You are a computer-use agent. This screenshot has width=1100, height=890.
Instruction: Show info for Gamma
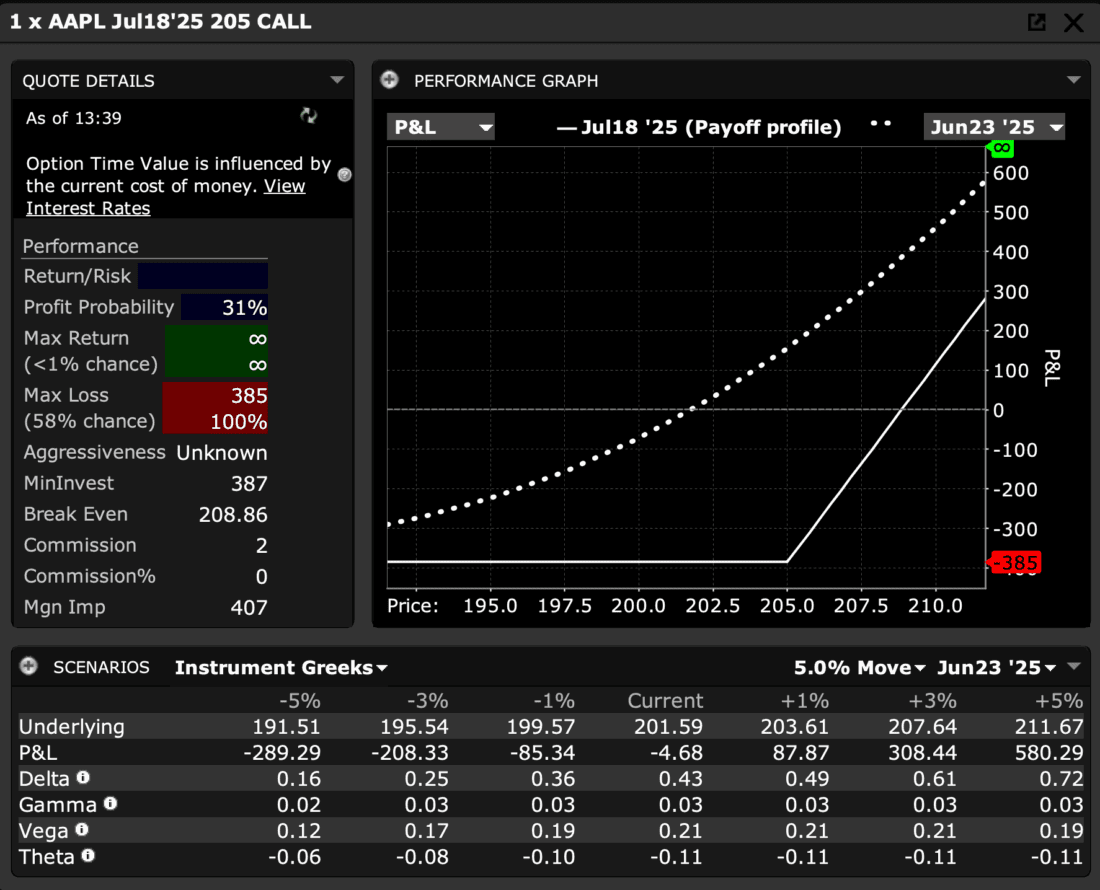coord(110,803)
